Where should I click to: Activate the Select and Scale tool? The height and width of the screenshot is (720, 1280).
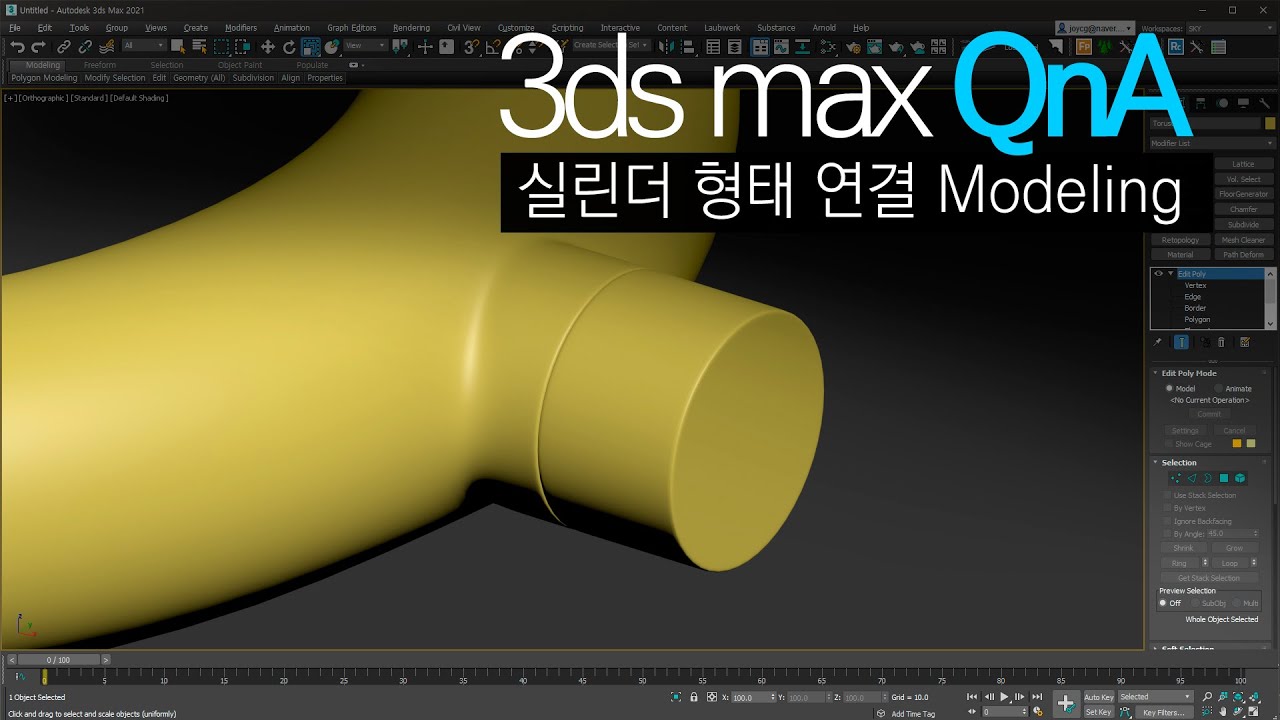[x=311, y=46]
